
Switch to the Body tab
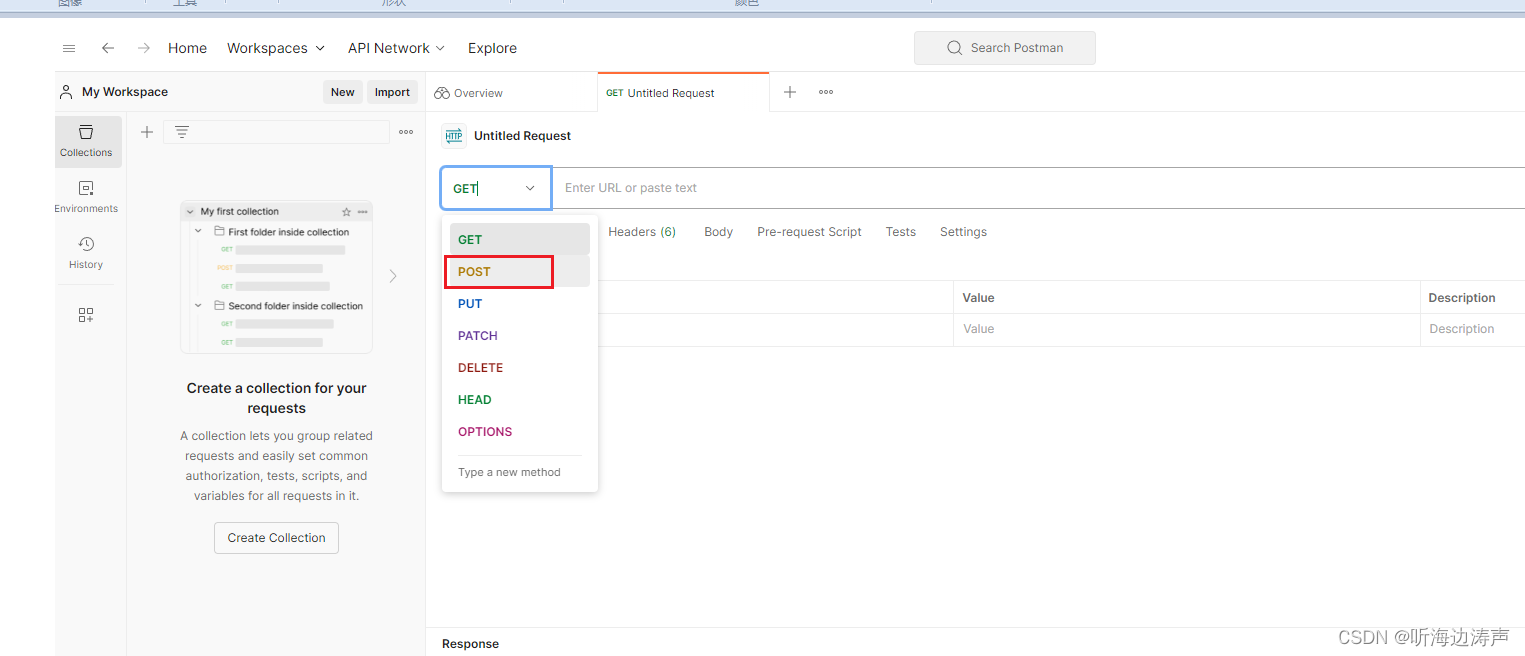[x=718, y=231]
